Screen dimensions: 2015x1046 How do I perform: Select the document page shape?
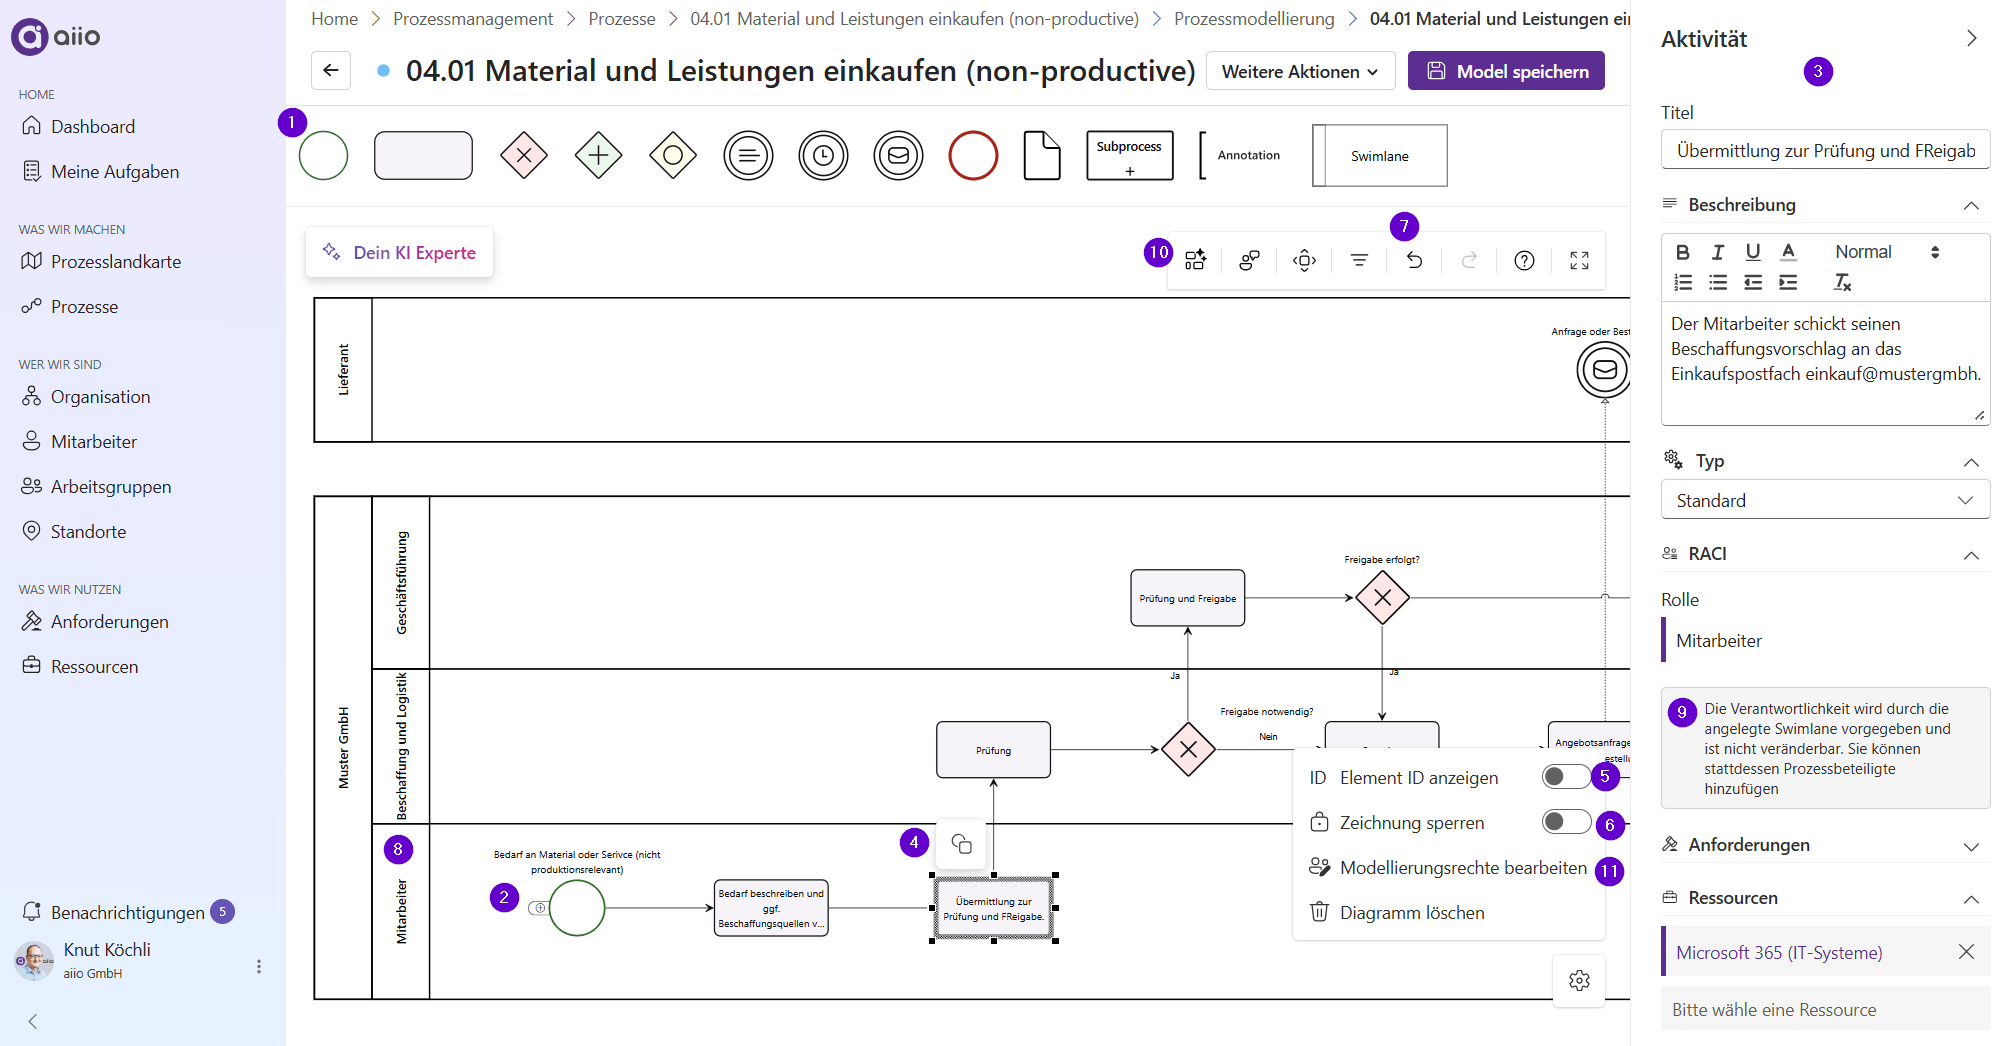click(x=1042, y=156)
